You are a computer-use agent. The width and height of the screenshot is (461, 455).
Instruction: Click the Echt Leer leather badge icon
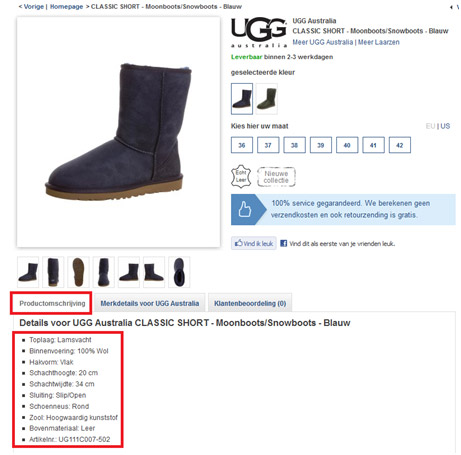tap(241, 176)
